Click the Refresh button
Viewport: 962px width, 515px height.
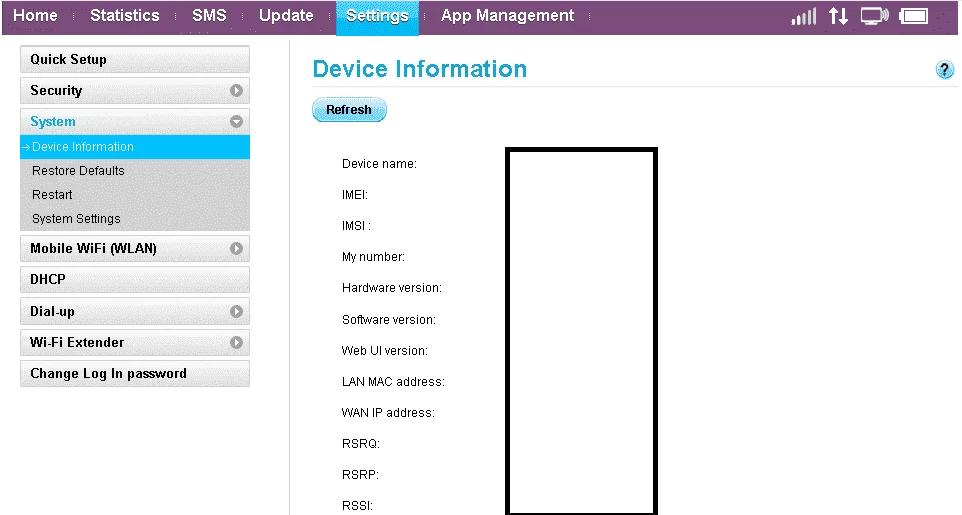pyautogui.click(x=349, y=110)
